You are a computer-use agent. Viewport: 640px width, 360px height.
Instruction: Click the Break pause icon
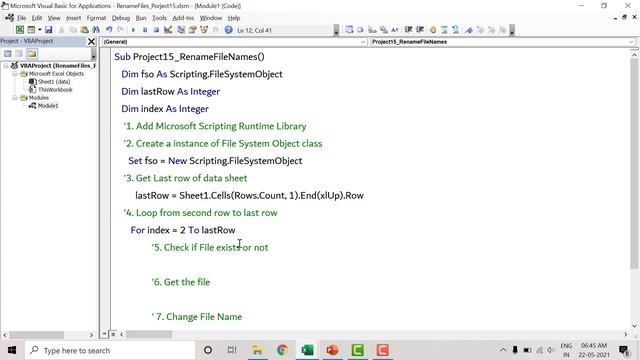(145, 30)
